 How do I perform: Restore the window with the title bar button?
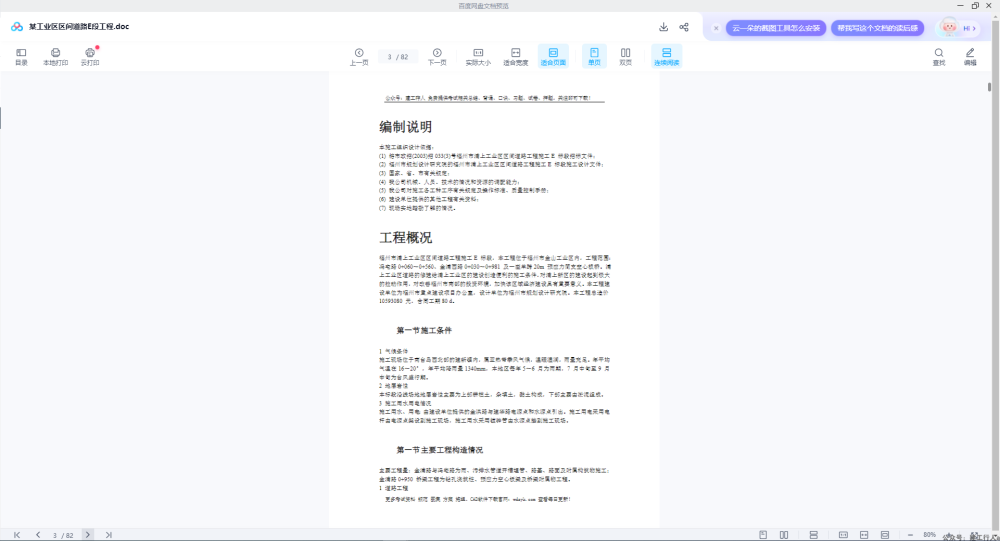[975, 5]
